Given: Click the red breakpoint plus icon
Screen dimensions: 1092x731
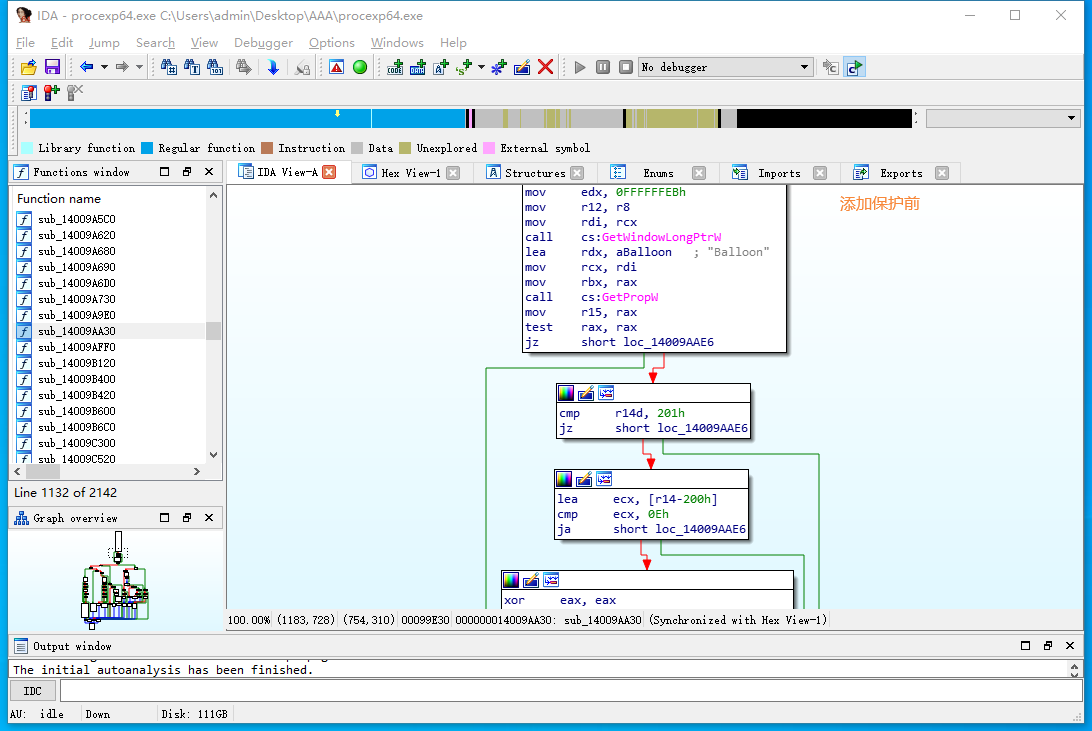Looking at the screenshot, I should coord(52,93).
